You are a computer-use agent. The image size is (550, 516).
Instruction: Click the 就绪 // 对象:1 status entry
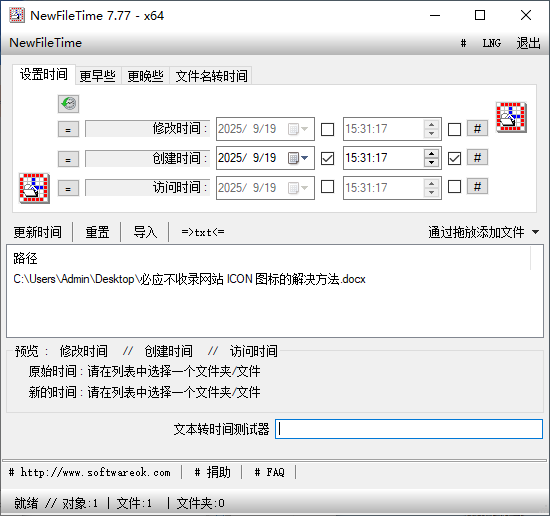point(56,503)
